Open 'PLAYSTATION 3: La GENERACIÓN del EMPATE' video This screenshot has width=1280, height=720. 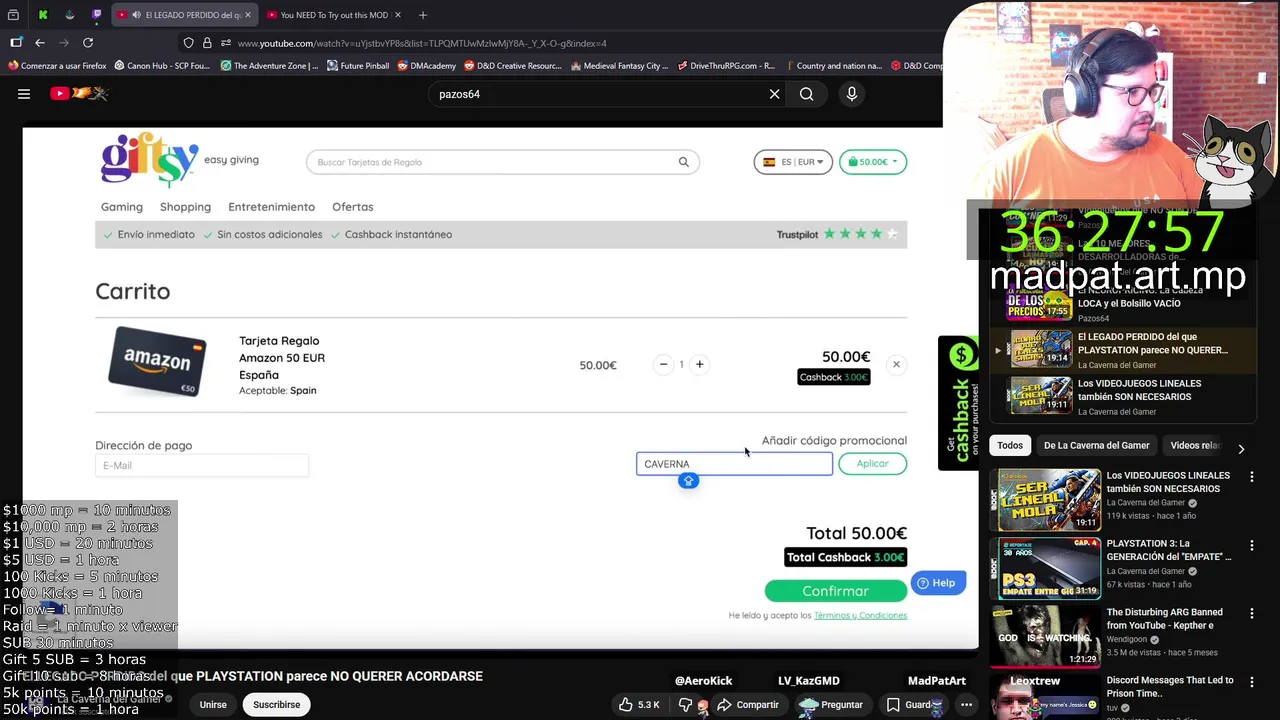pos(1168,550)
